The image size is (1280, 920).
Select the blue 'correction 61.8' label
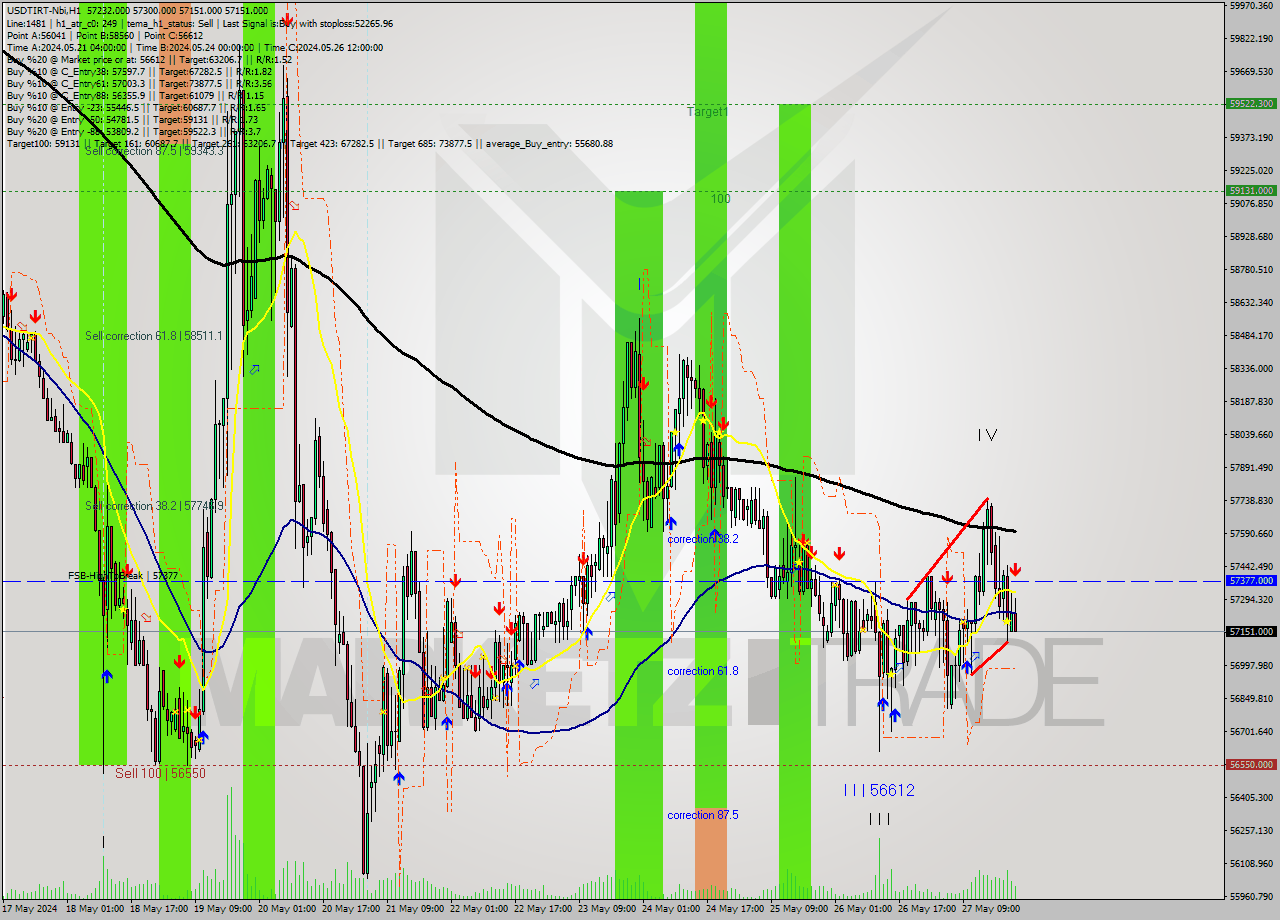tap(703, 671)
